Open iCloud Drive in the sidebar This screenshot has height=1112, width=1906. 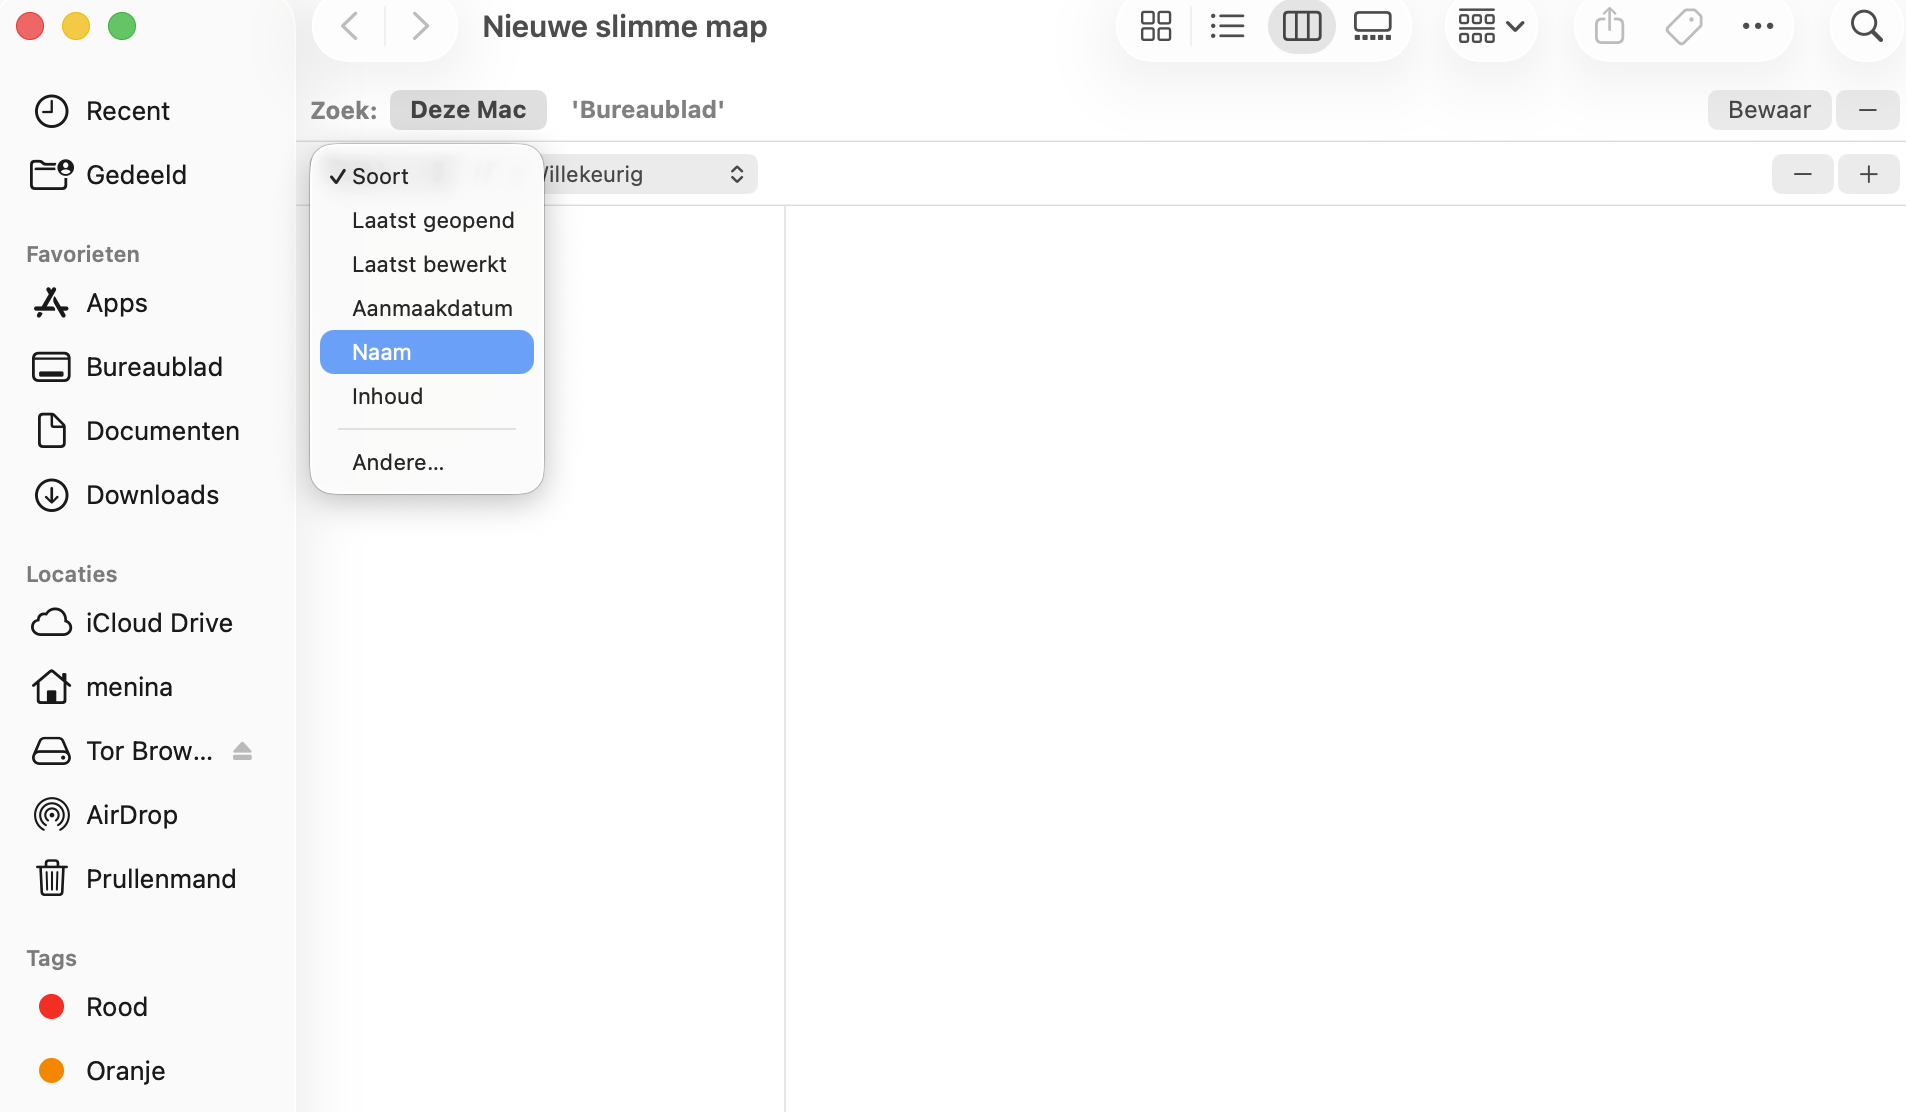159,622
